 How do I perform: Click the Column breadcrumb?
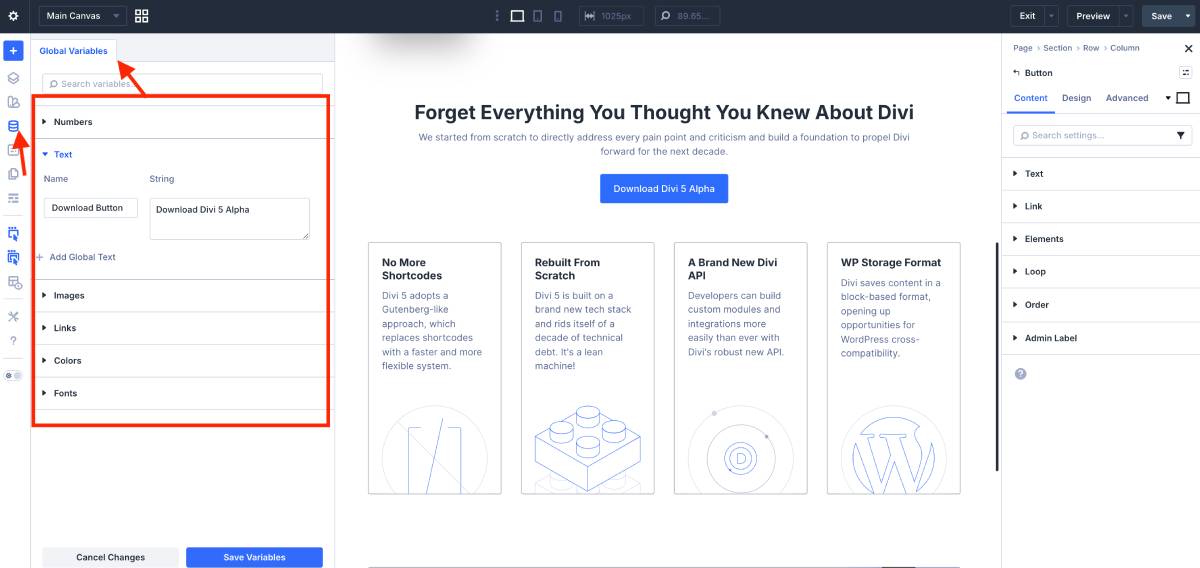1123,48
